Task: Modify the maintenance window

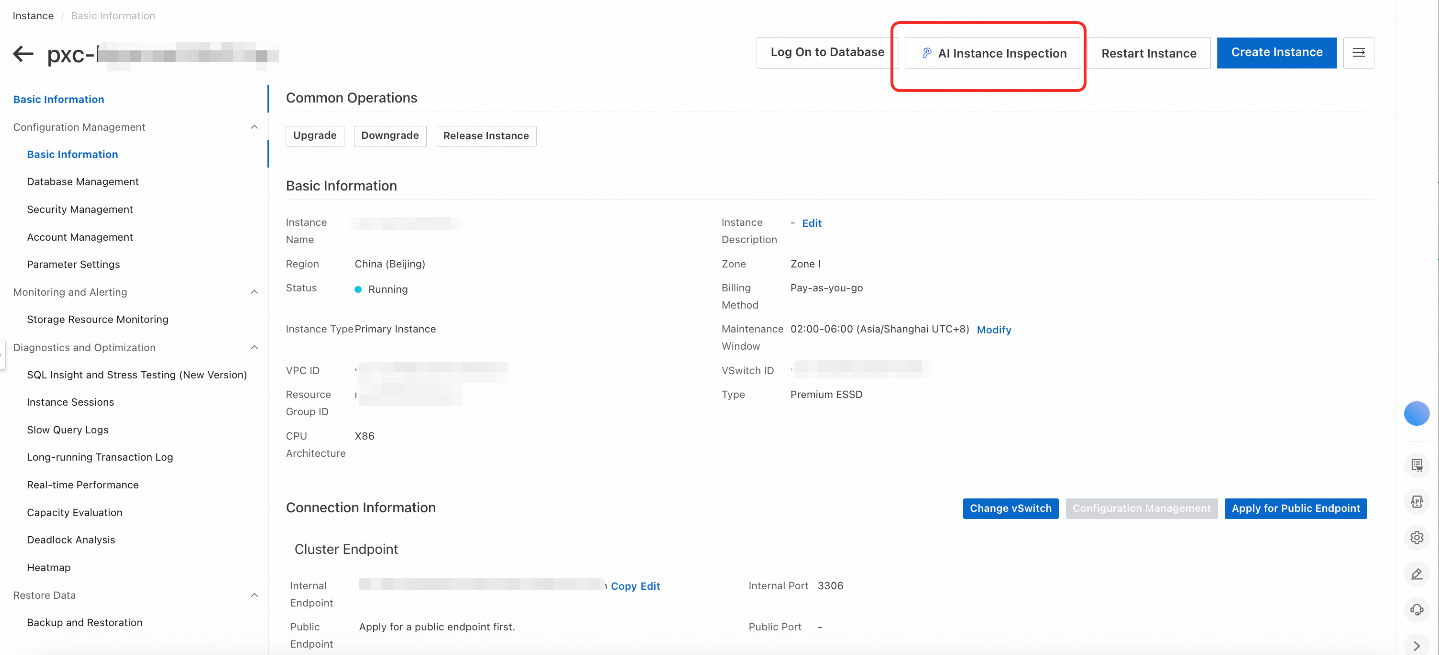Action: click(994, 330)
